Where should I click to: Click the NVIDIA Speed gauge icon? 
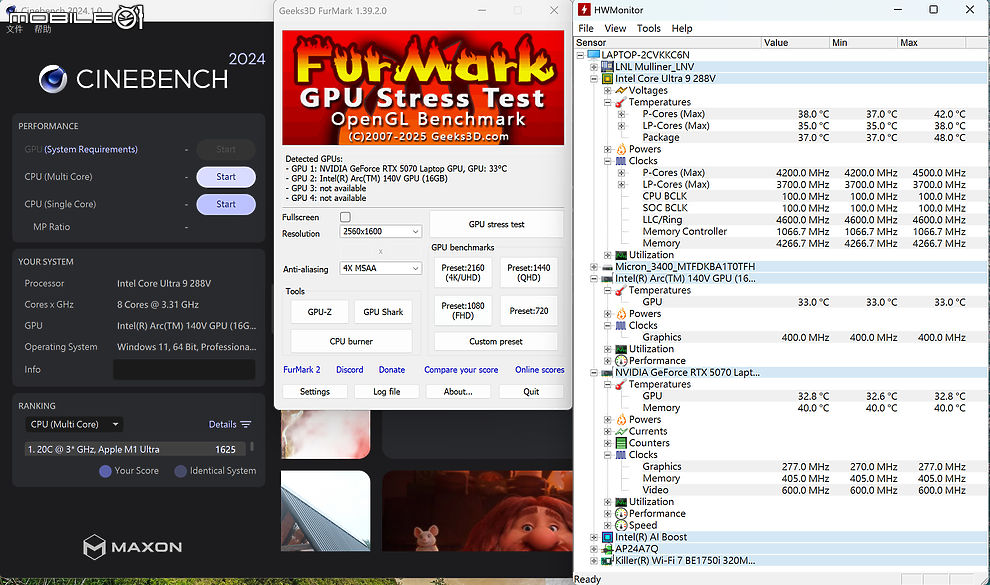621,525
